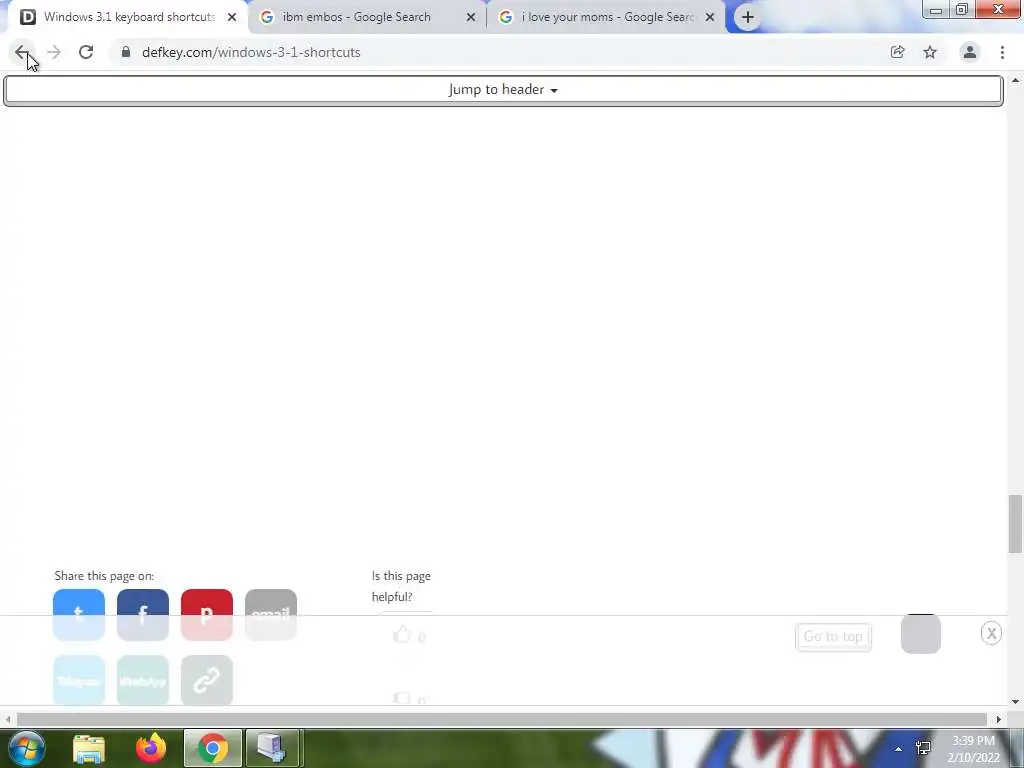Click the computer program taskbar icon
Viewport: 1024px width, 768px height.
272,748
